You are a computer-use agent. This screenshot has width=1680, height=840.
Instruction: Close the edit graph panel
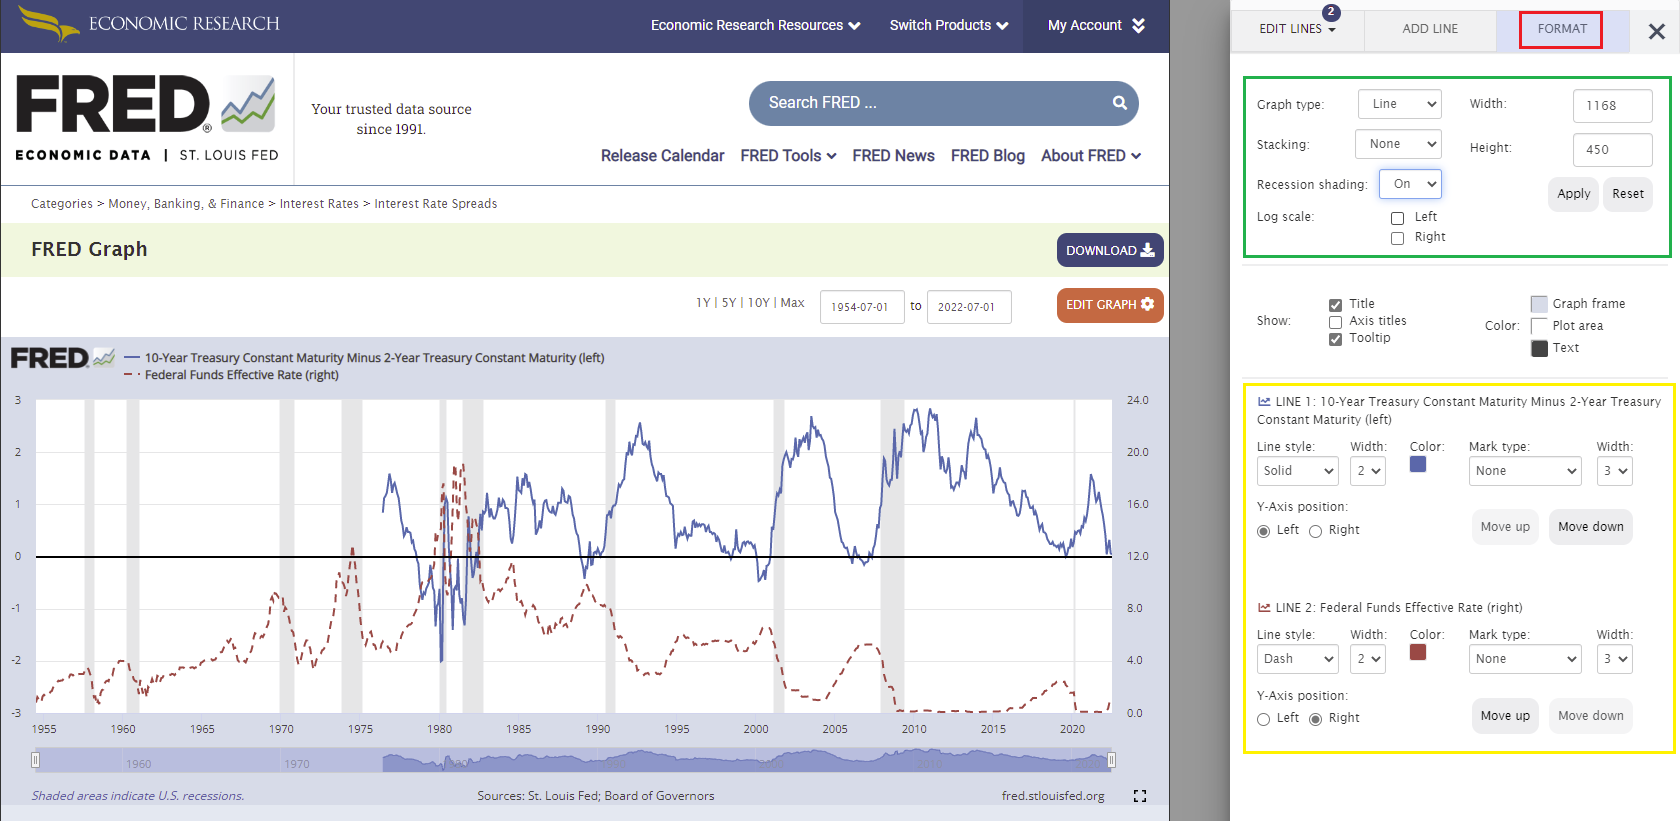pyautogui.click(x=1657, y=31)
